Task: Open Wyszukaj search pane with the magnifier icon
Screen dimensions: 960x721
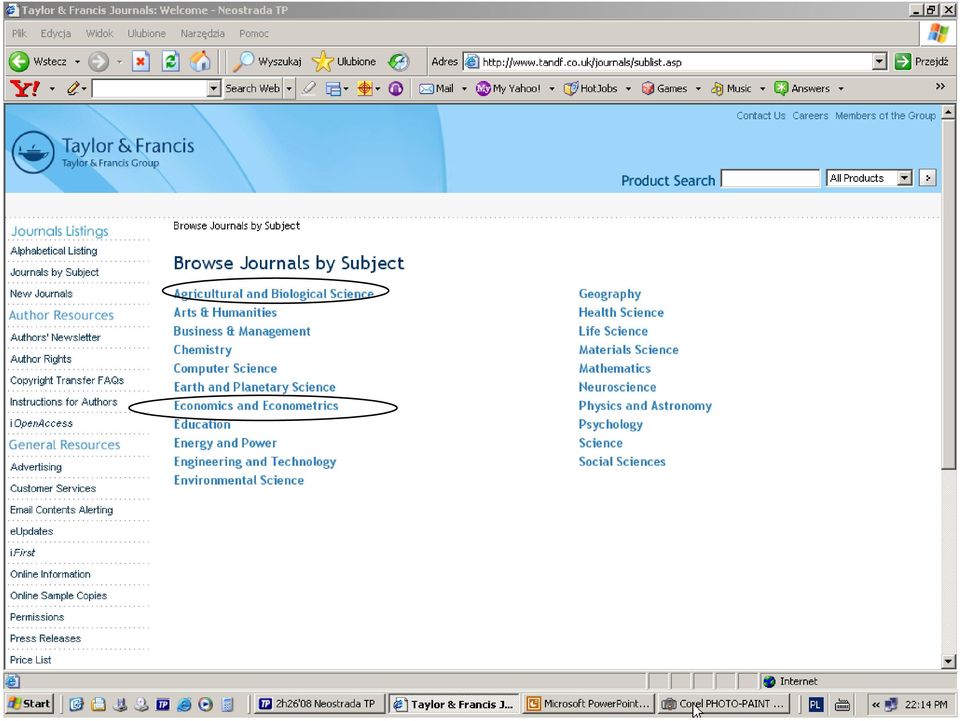Action: click(243, 61)
